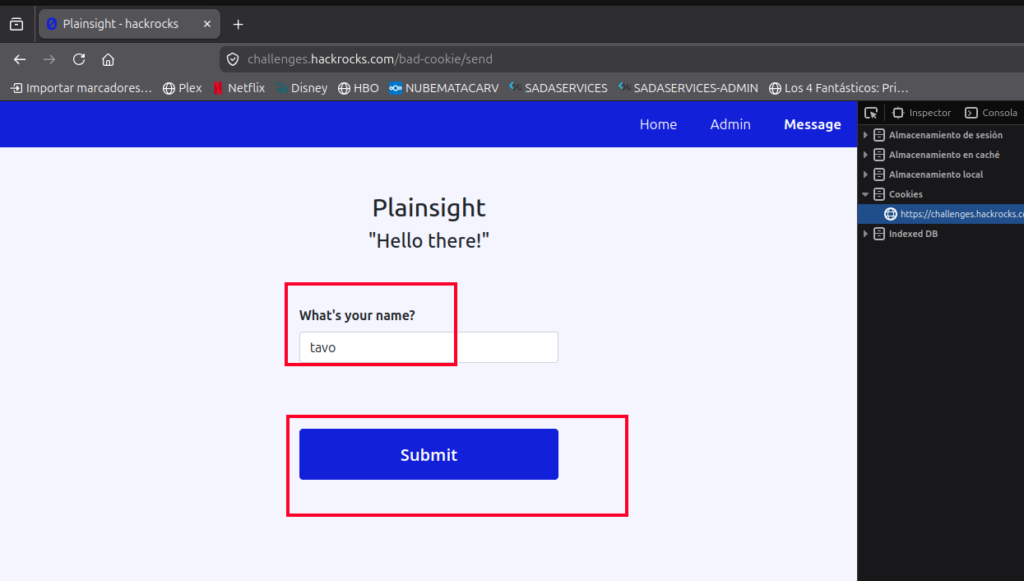1024x581 pixels.
Task: Open the recent tabs icon at top-left
Action: [x=16, y=24]
